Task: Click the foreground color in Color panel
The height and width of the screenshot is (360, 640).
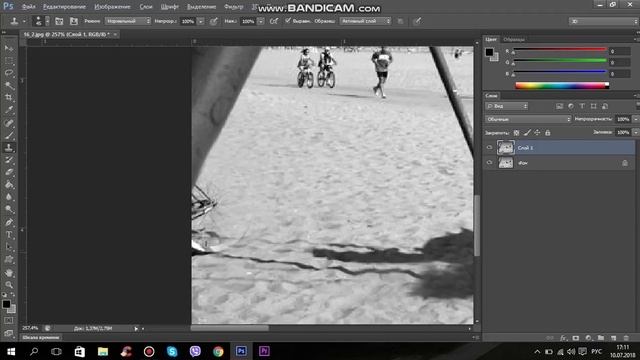Action: (489, 52)
